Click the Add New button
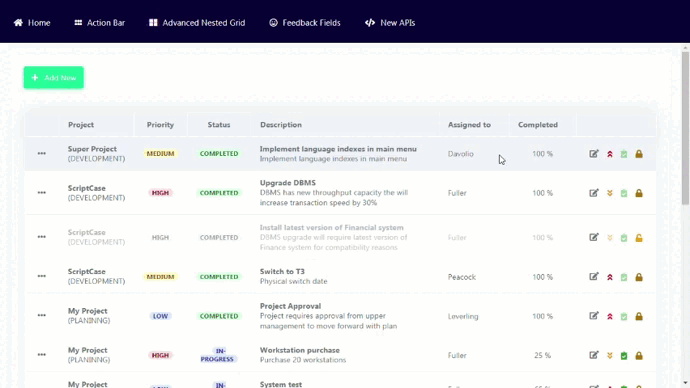Viewport: 690px width, 388px height. (54, 78)
